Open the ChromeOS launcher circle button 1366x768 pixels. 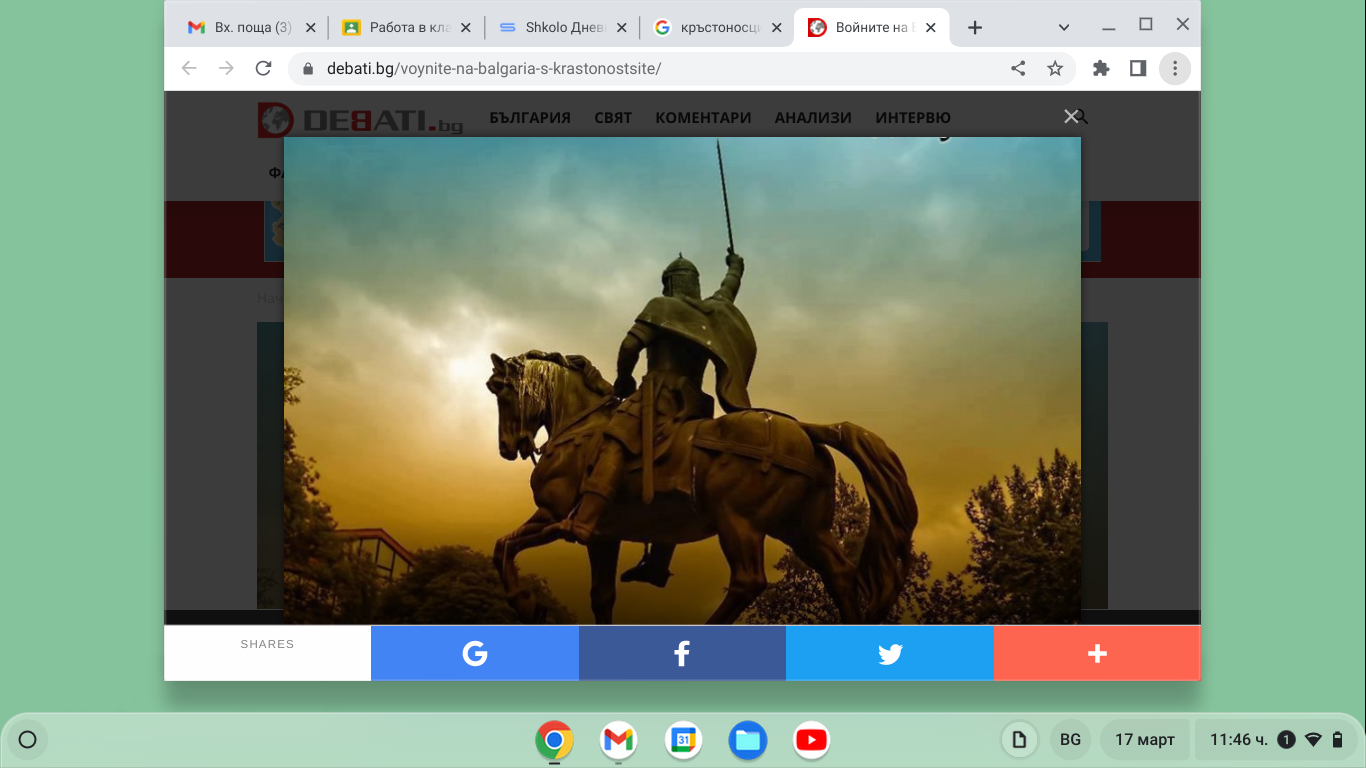(x=28, y=740)
